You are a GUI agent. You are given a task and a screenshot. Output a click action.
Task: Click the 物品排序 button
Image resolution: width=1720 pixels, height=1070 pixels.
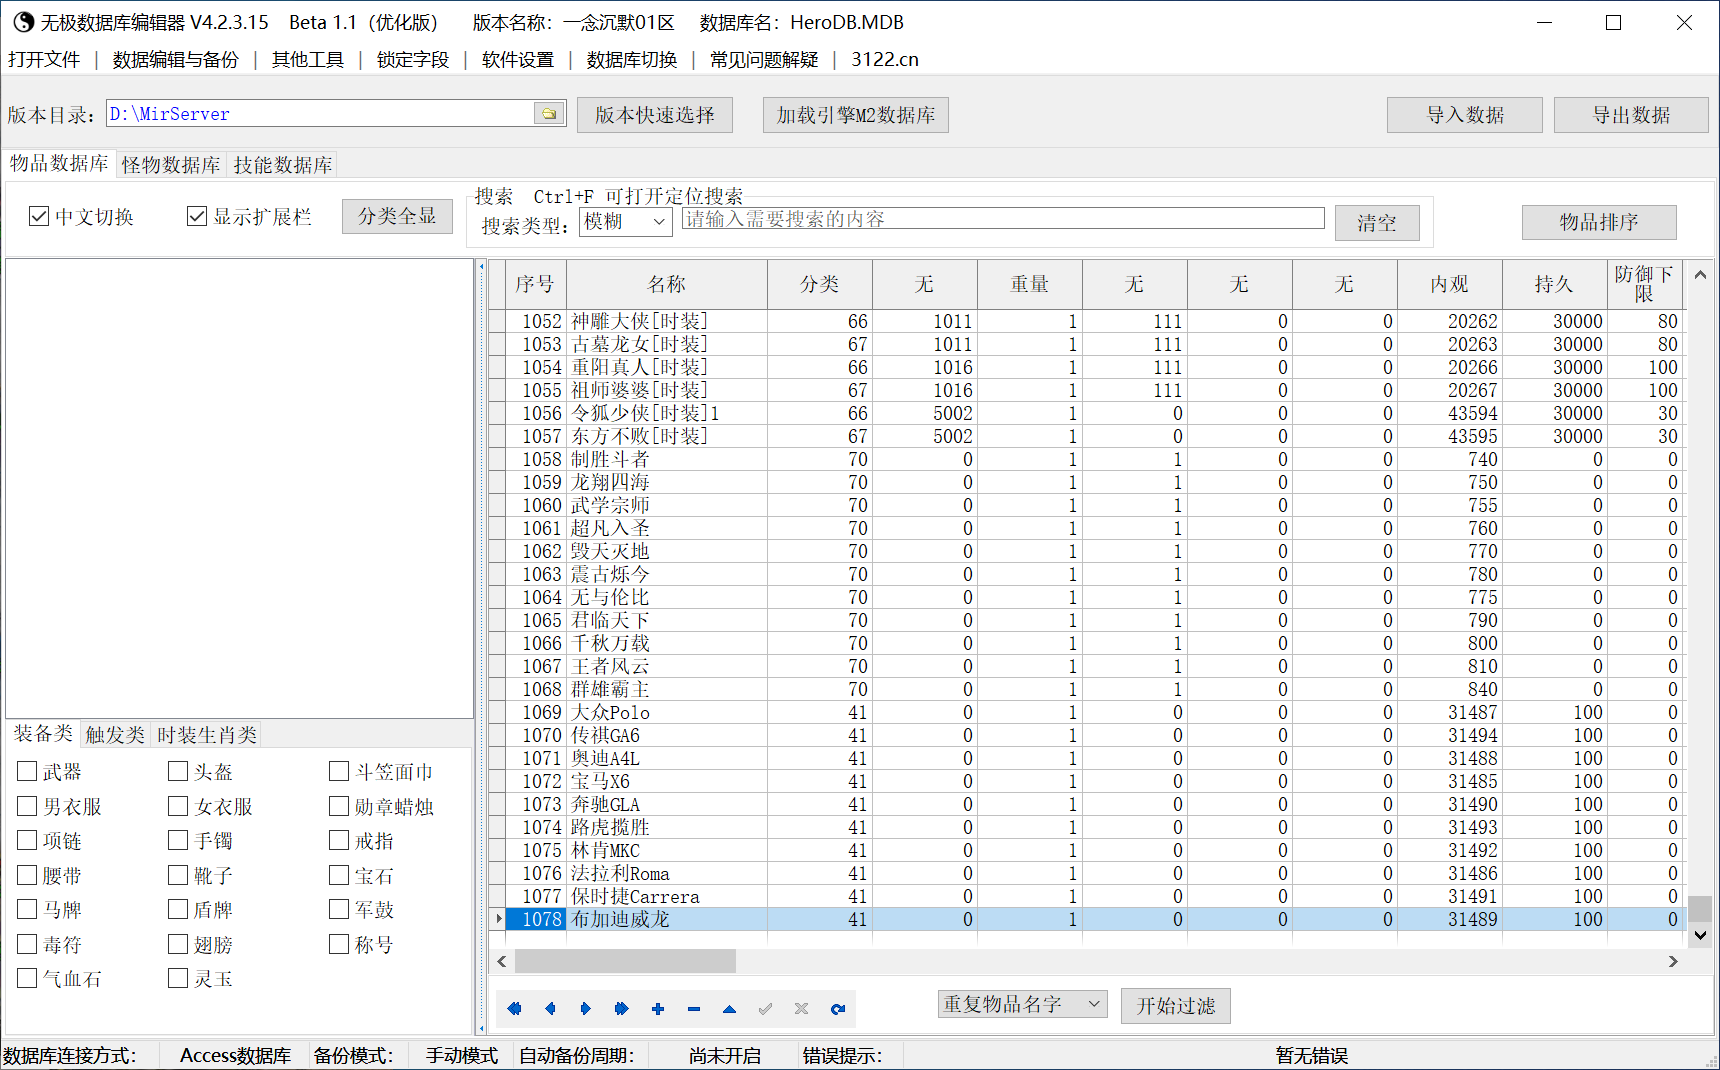click(x=1599, y=222)
